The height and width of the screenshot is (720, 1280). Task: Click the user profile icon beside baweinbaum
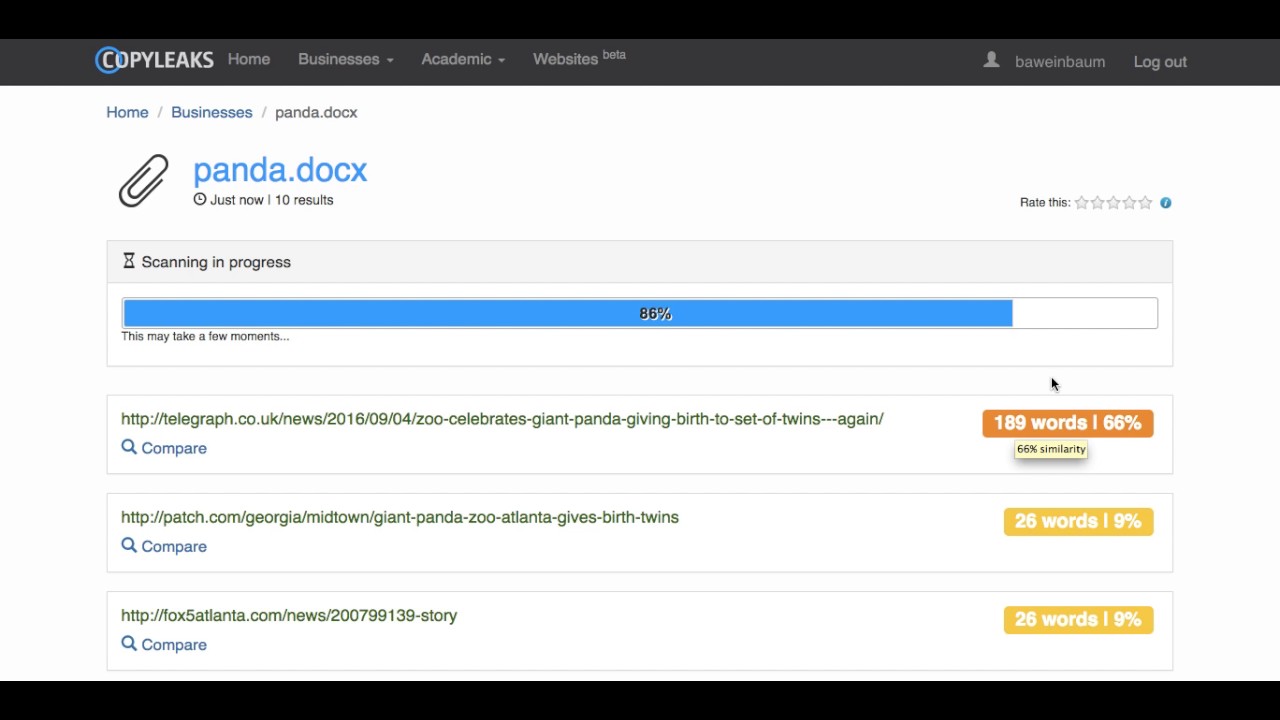[991, 60]
